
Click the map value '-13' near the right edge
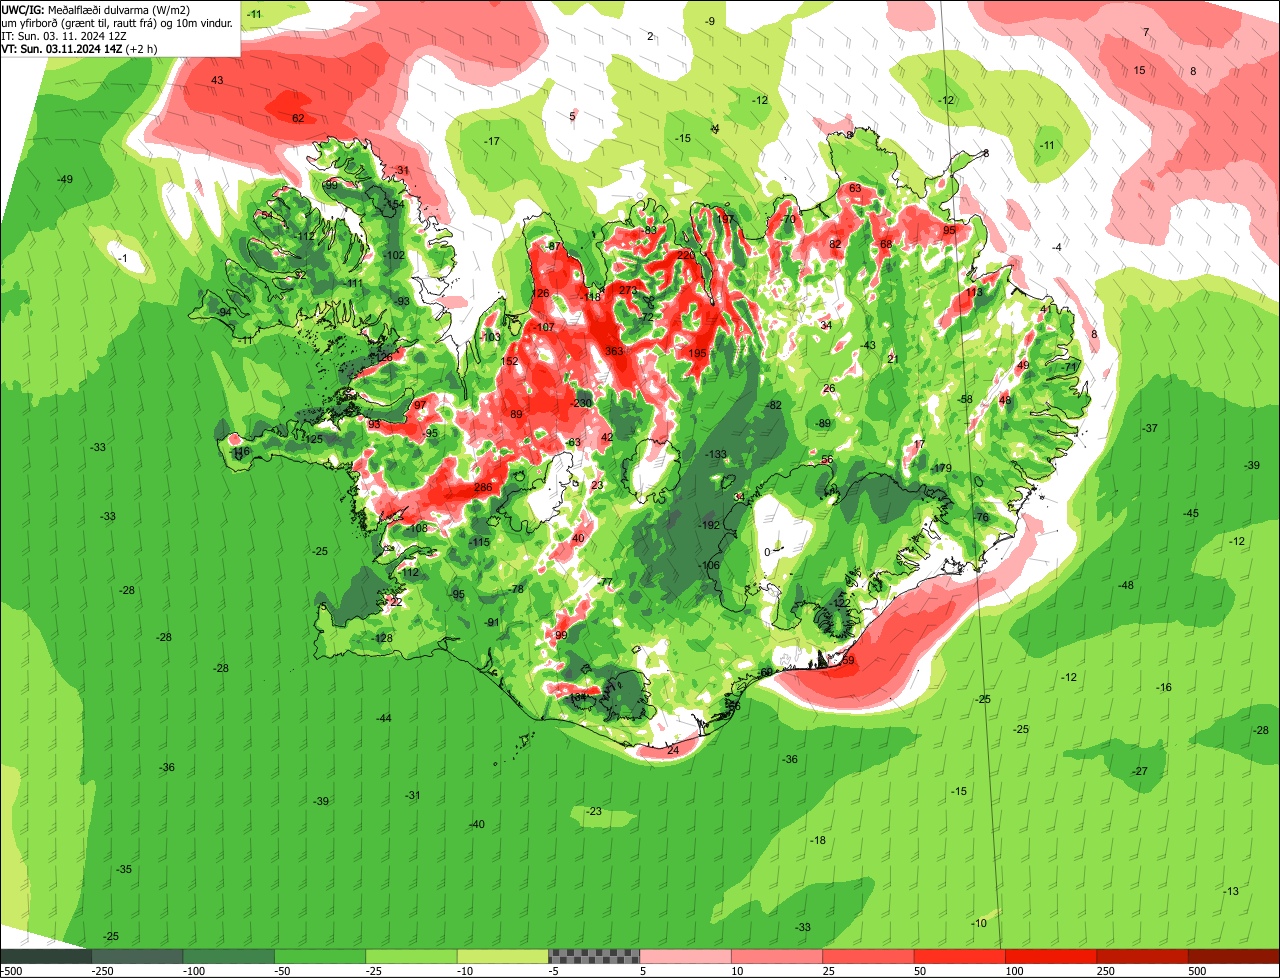coord(1231,891)
